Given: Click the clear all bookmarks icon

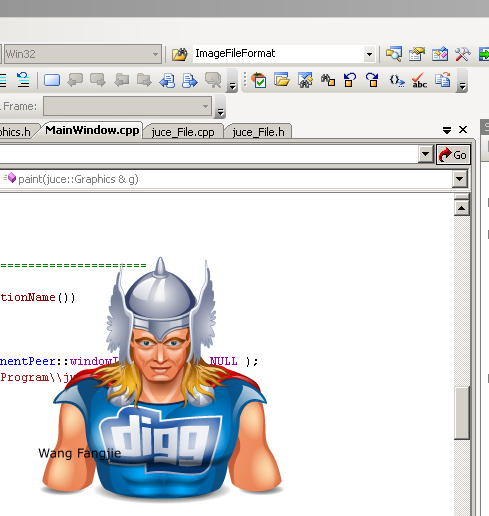Looking at the screenshot, I should click(213, 80).
